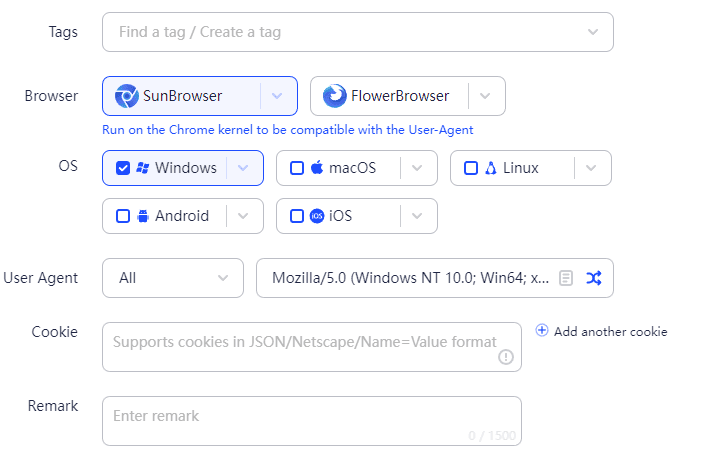The height and width of the screenshot is (451, 725).
Task: Open the User Agent All dropdown
Action: (x=173, y=278)
